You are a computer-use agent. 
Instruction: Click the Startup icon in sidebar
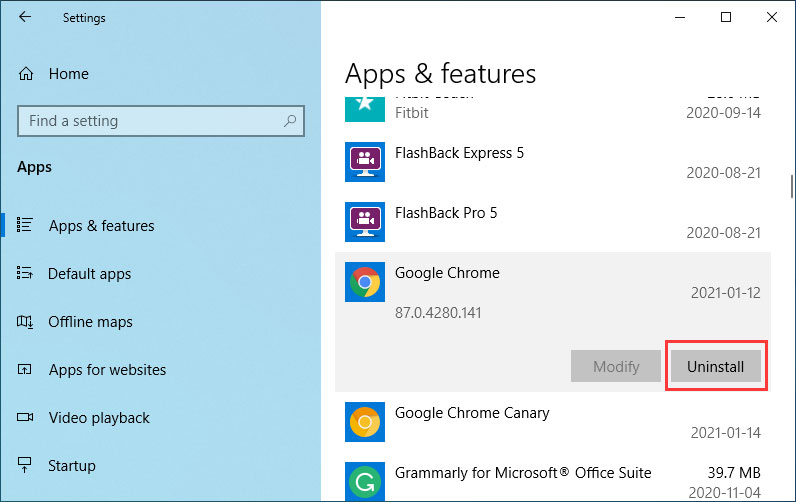tap(24, 464)
